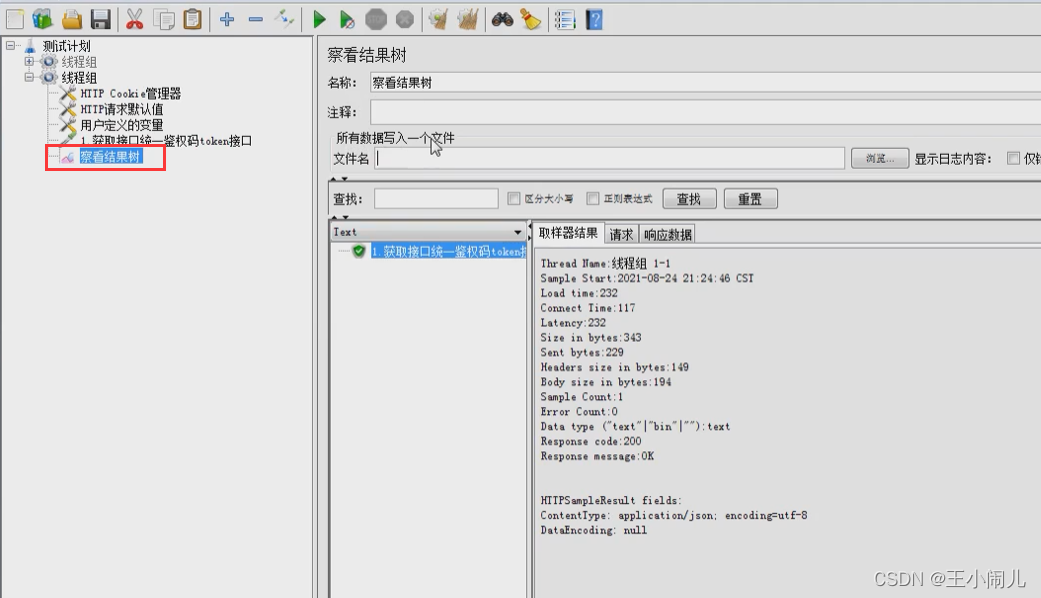Save the test plan with floppy icon
The width and height of the screenshot is (1041, 598).
[x=100, y=19]
